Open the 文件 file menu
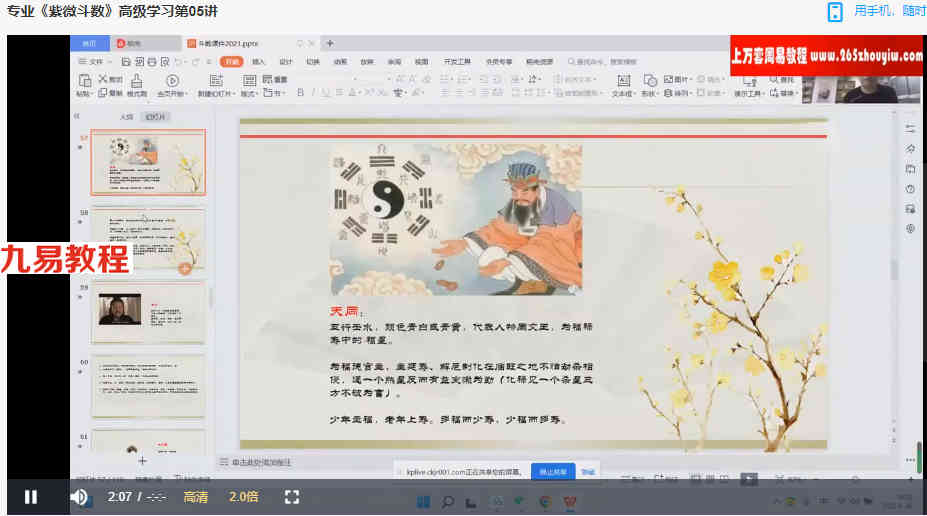The width and height of the screenshot is (927, 516). pos(95,61)
